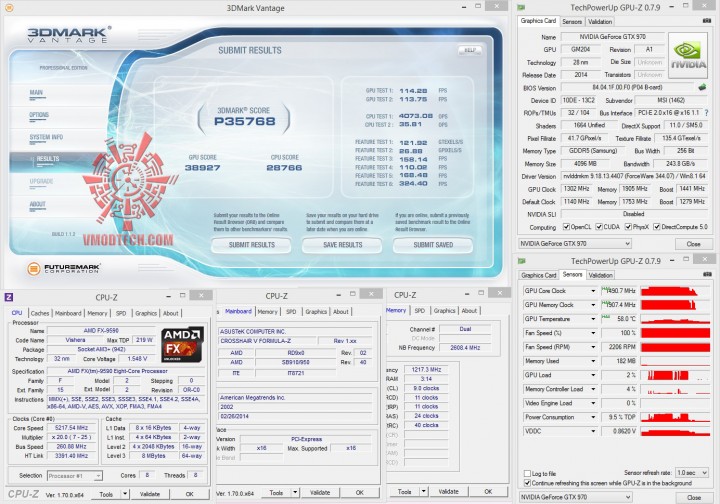Screen dimensions: 720x504
Task: Open the Caches tab in CPU-Z
Action: coord(39,313)
